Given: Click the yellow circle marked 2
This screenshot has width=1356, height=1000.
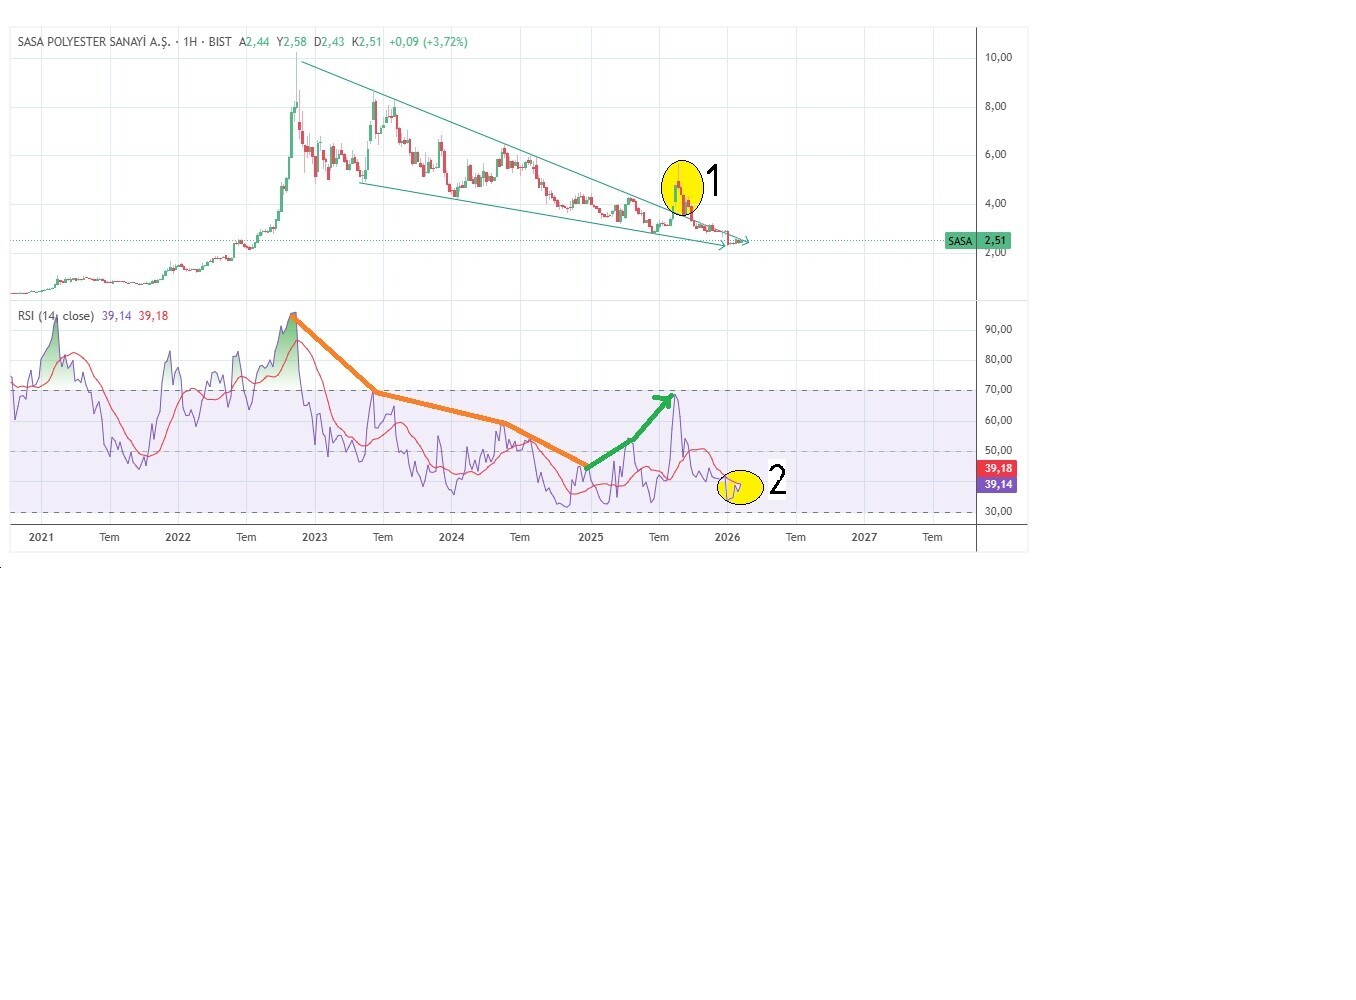Looking at the screenshot, I should tap(740, 487).
